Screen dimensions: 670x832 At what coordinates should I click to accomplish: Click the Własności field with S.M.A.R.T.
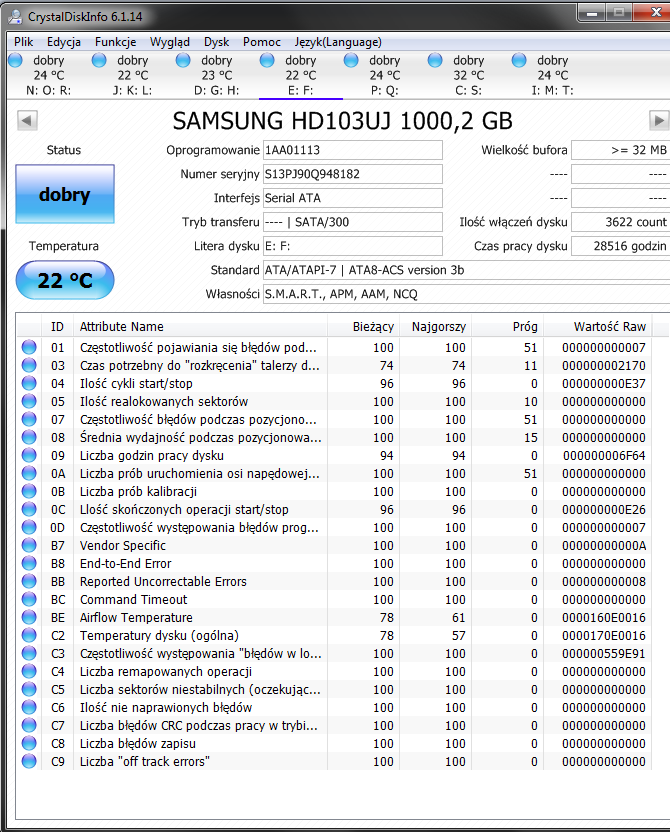tap(466, 294)
